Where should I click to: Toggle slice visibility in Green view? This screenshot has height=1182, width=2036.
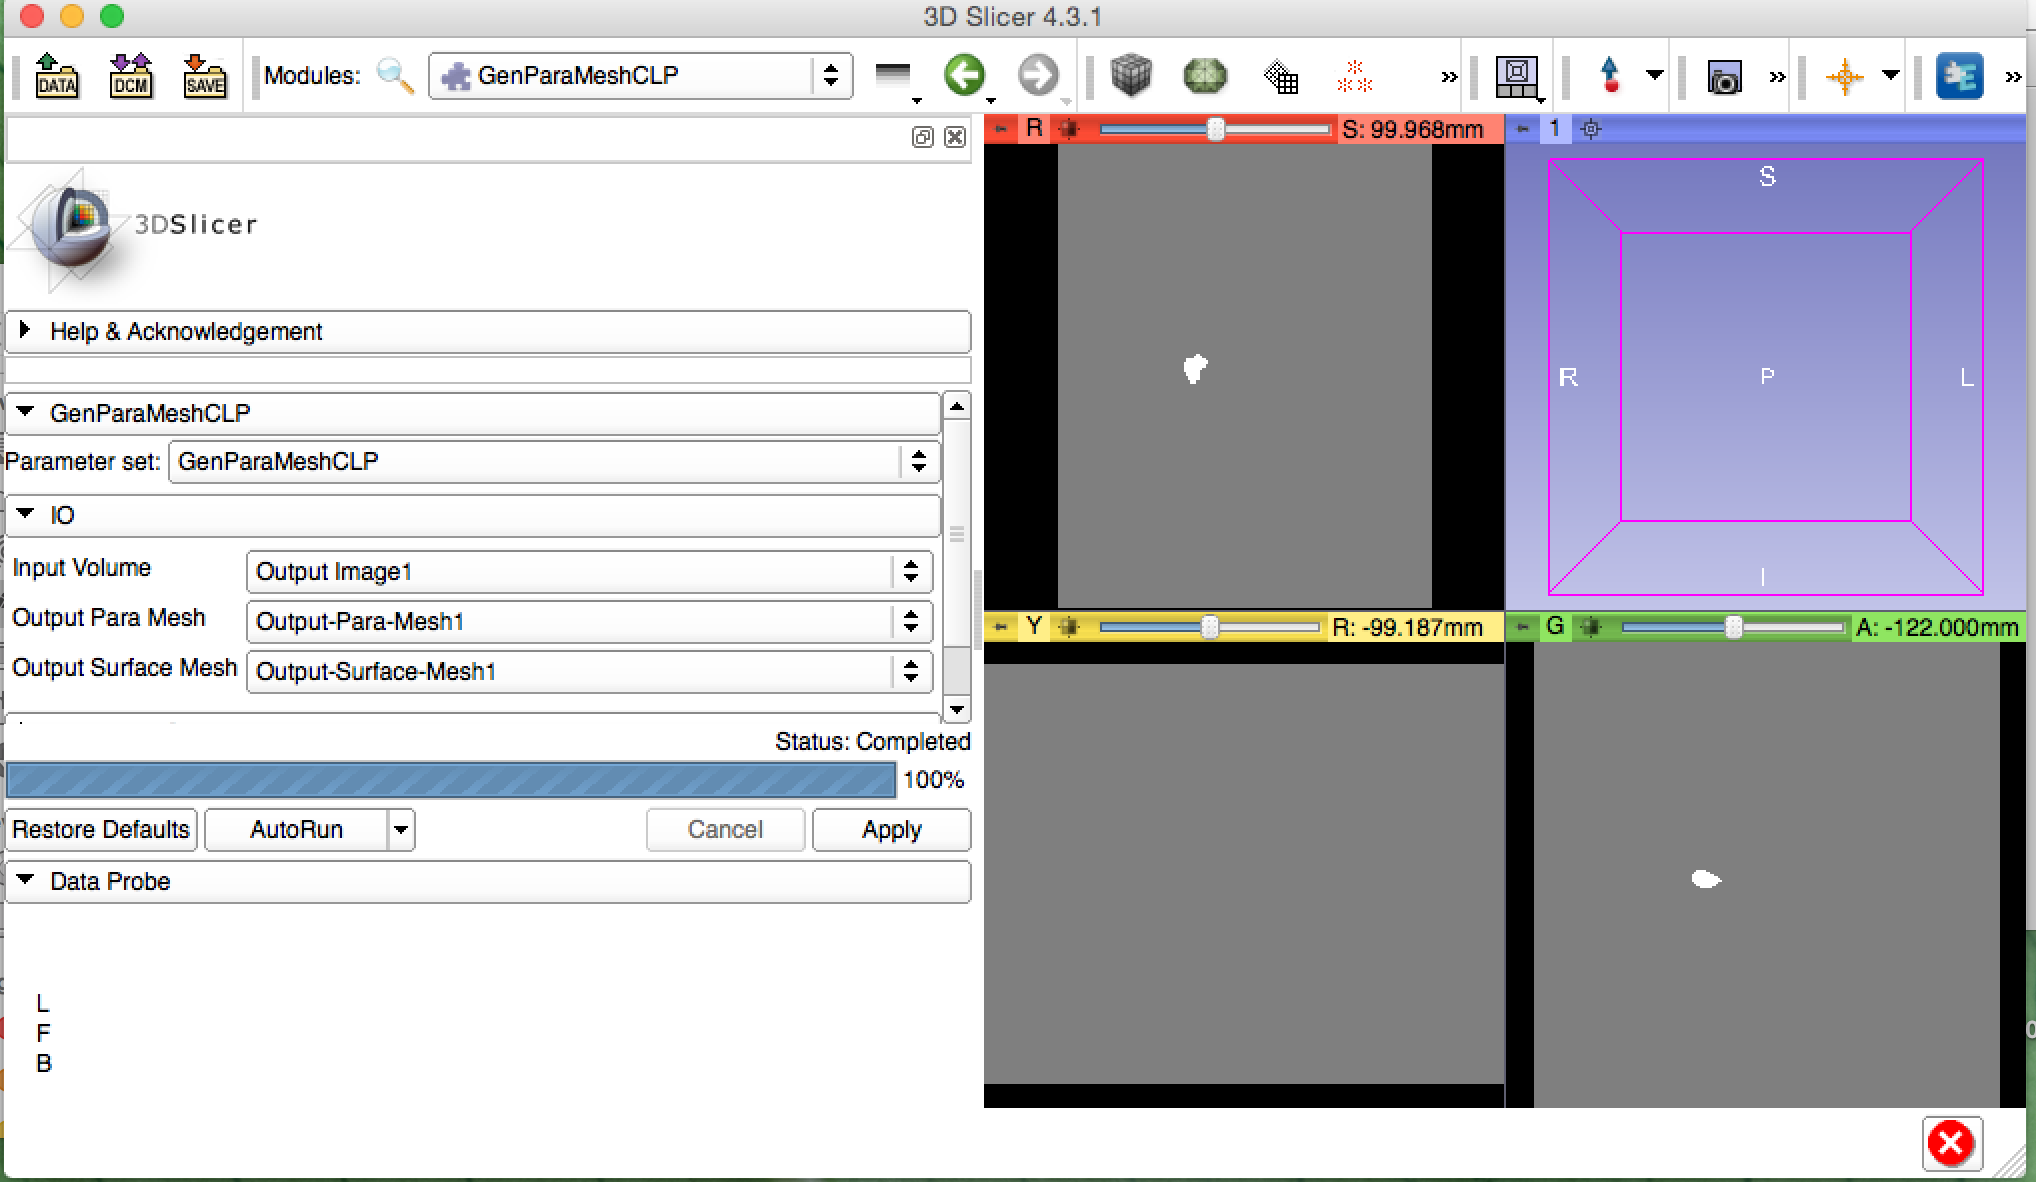pyautogui.click(x=1592, y=627)
